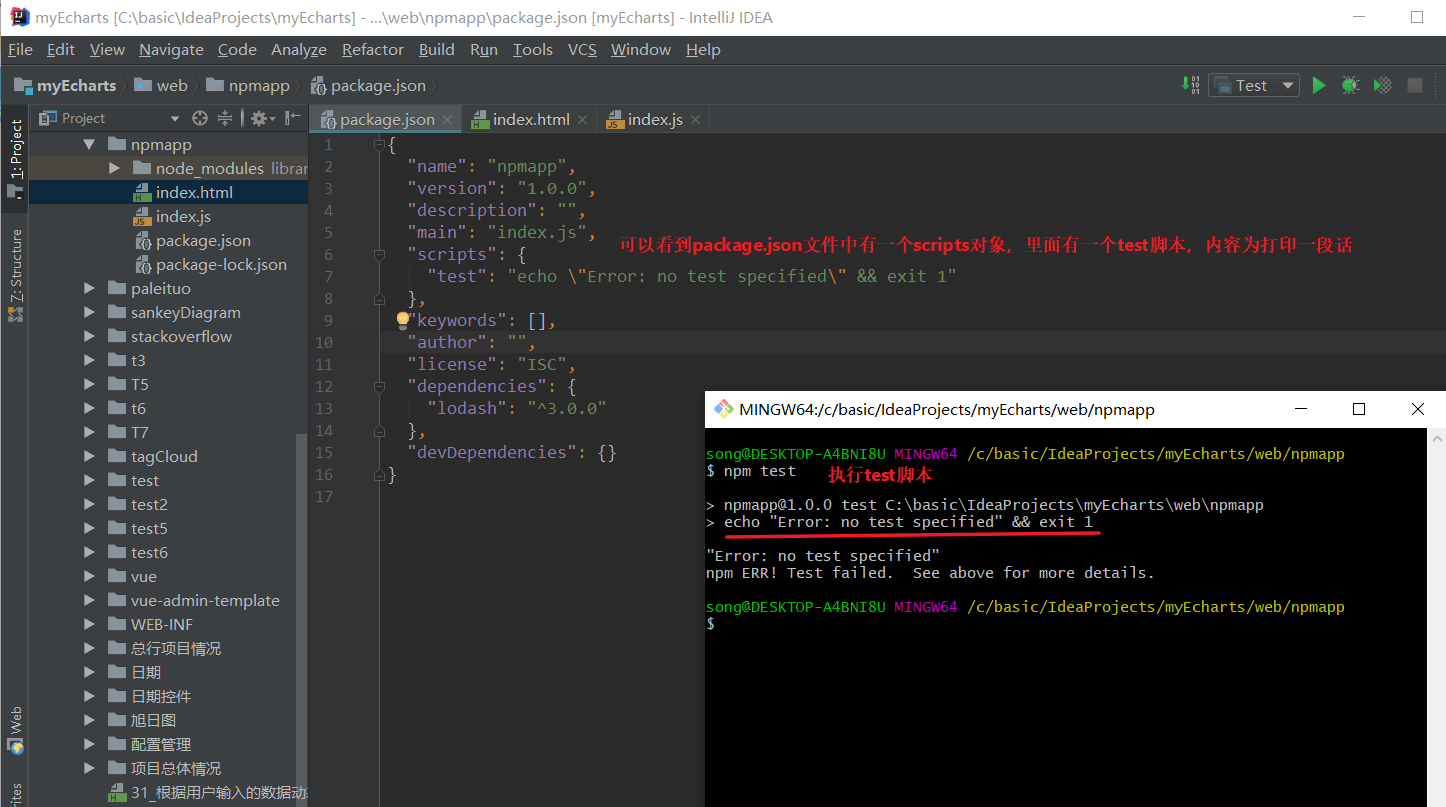This screenshot has height=807, width=1446.
Task: Open Project panel gear settings
Action: pos(262,118)
